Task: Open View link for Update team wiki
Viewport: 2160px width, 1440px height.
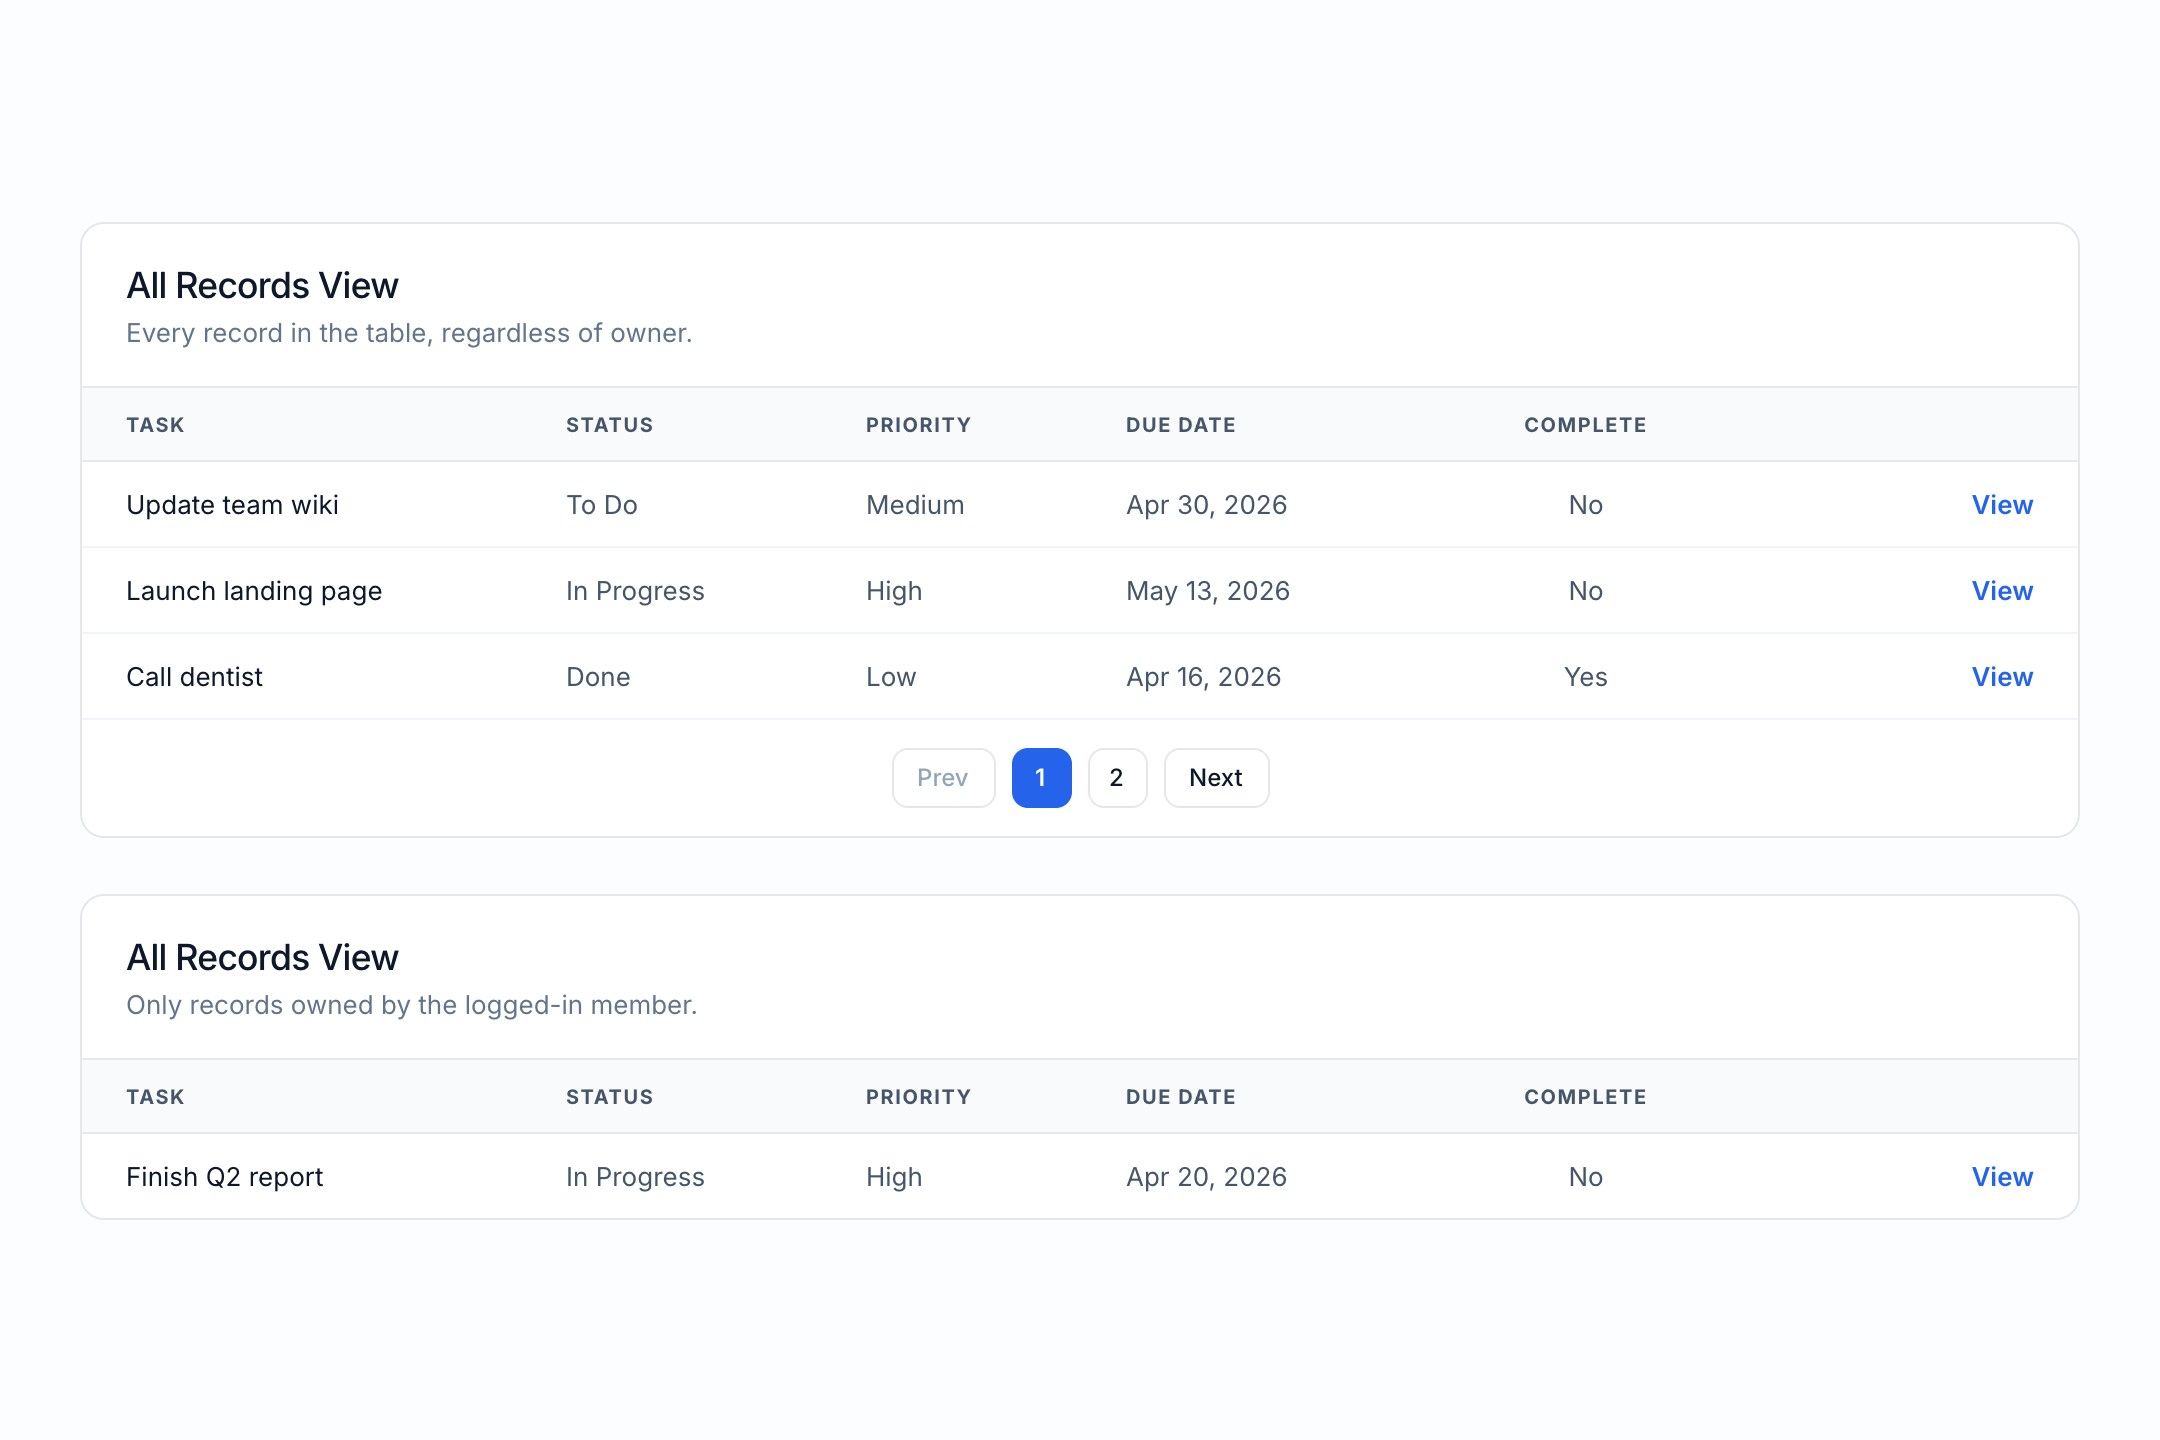Action: pyautogui.click(x=2001, y=505)
